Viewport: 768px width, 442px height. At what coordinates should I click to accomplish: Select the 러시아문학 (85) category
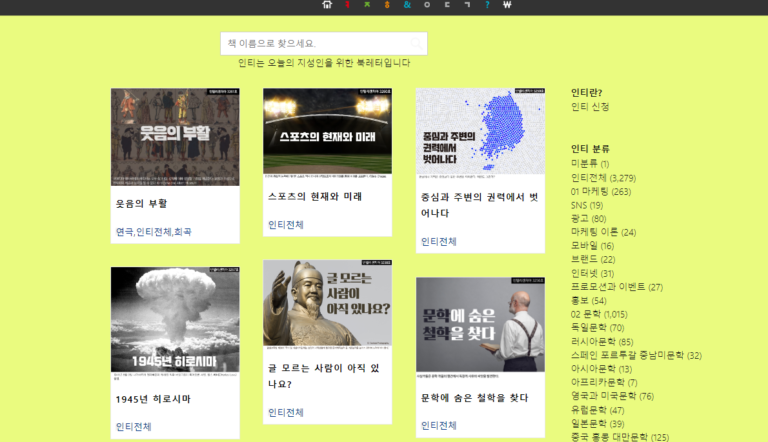(x=601, y=342)
